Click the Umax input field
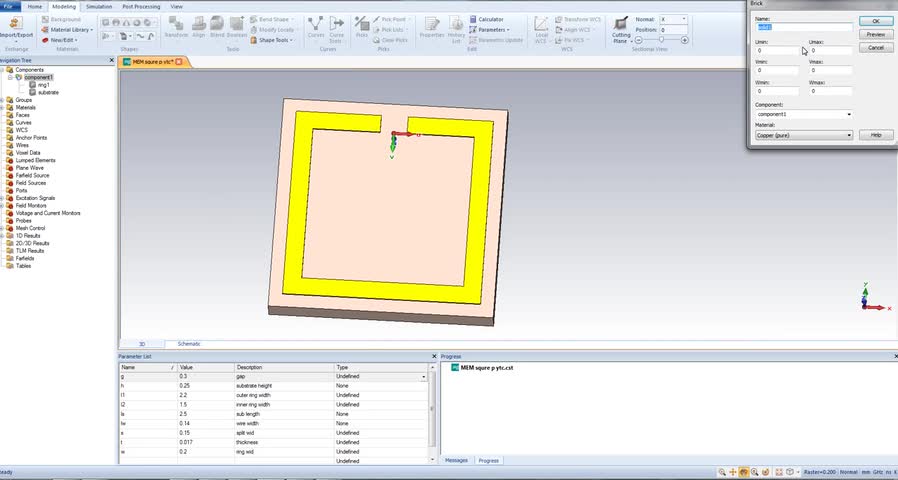Viewport: 898px width, 480px height. pyautogui.click(x=831, y=50)
